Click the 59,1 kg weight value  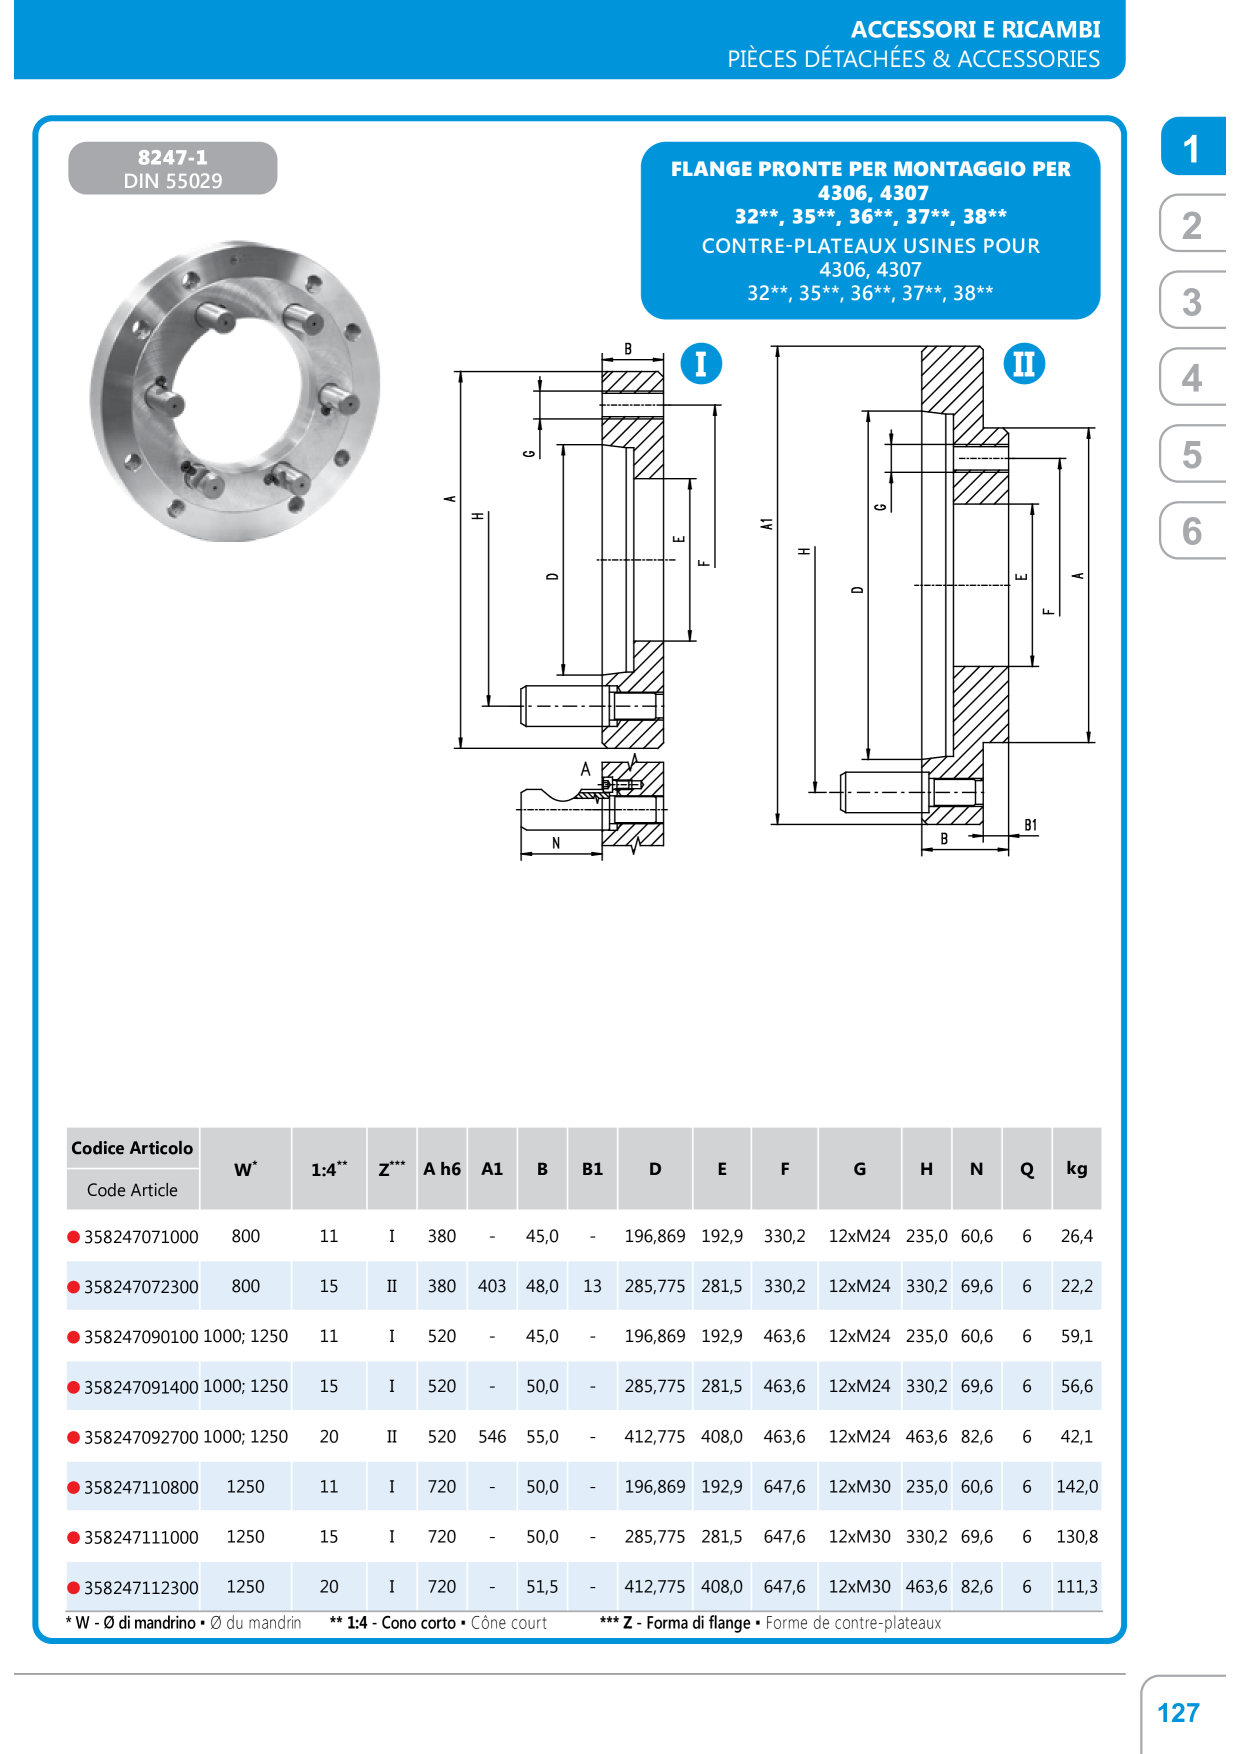[1077, 1336]
